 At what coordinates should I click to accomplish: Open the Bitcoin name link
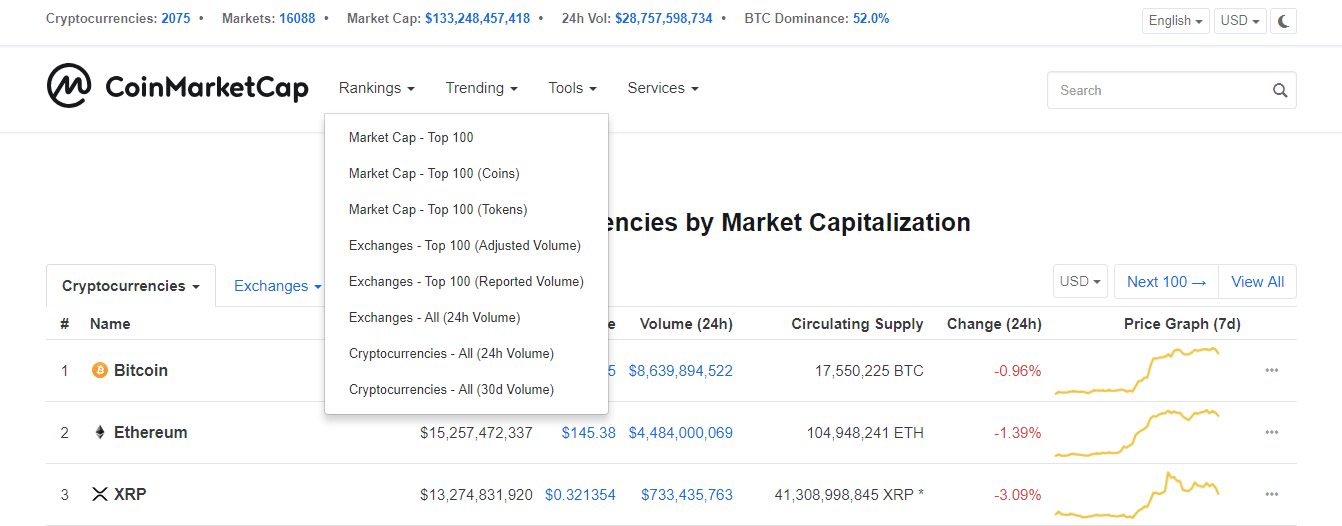click(141, 370)
